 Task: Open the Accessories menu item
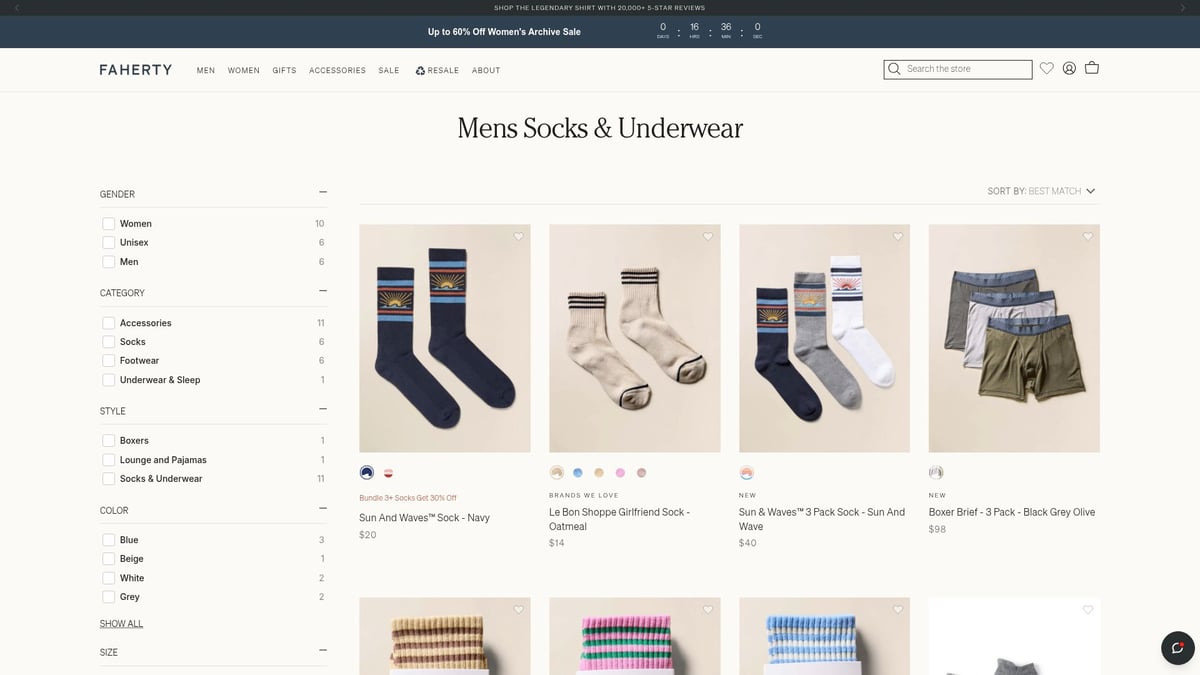[337, 70]
